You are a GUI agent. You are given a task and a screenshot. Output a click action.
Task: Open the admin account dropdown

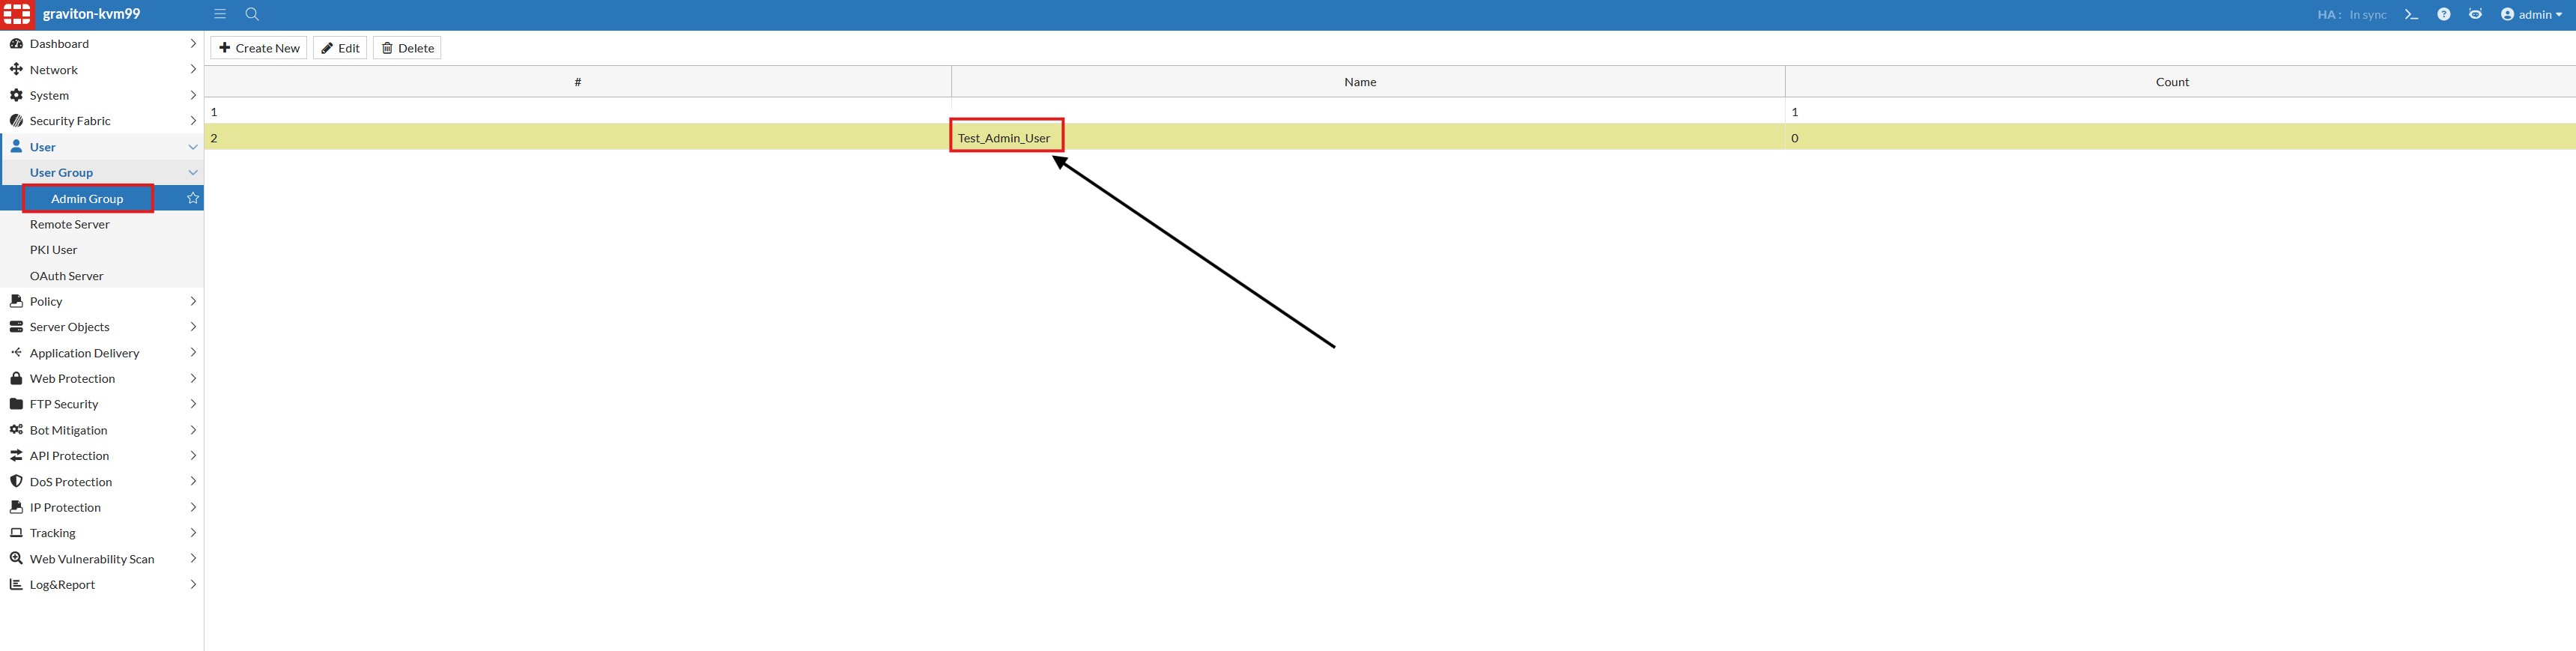(x=2531, y=14)
